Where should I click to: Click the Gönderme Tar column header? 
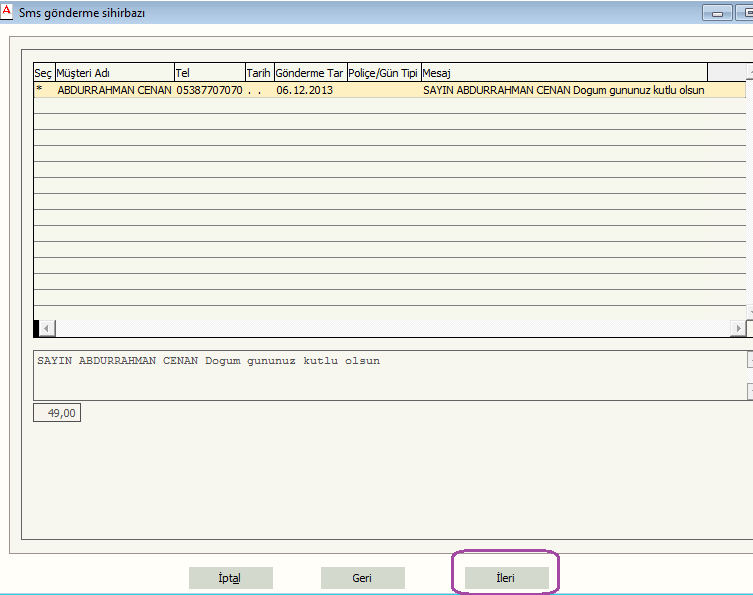[309, 73]
